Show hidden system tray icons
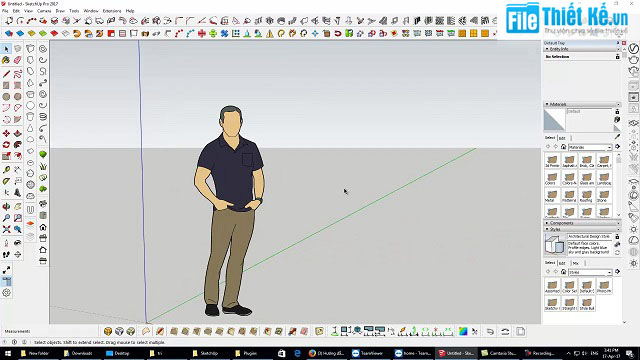 tap(569, 353)
